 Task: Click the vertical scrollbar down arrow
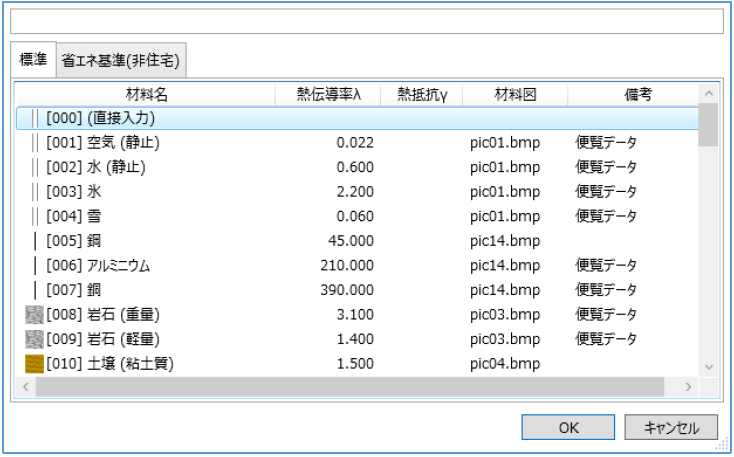(708, 367)
